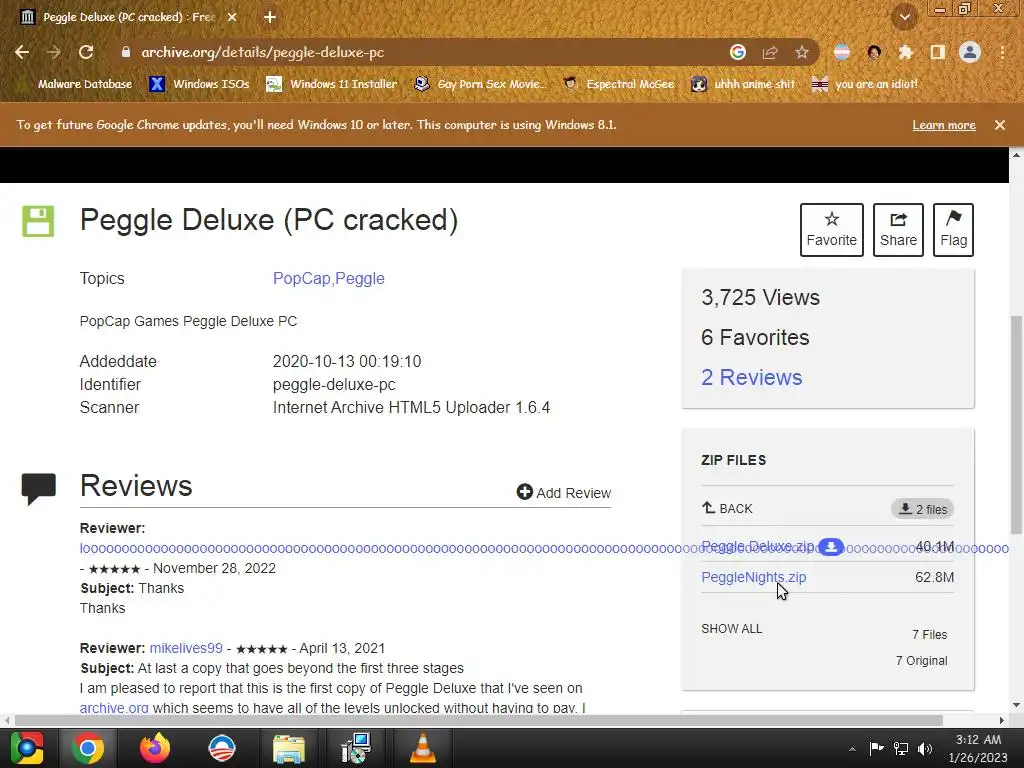
Task: Click the 2 Reviews link
Action: pyautogui.click(x=752, y=377)
